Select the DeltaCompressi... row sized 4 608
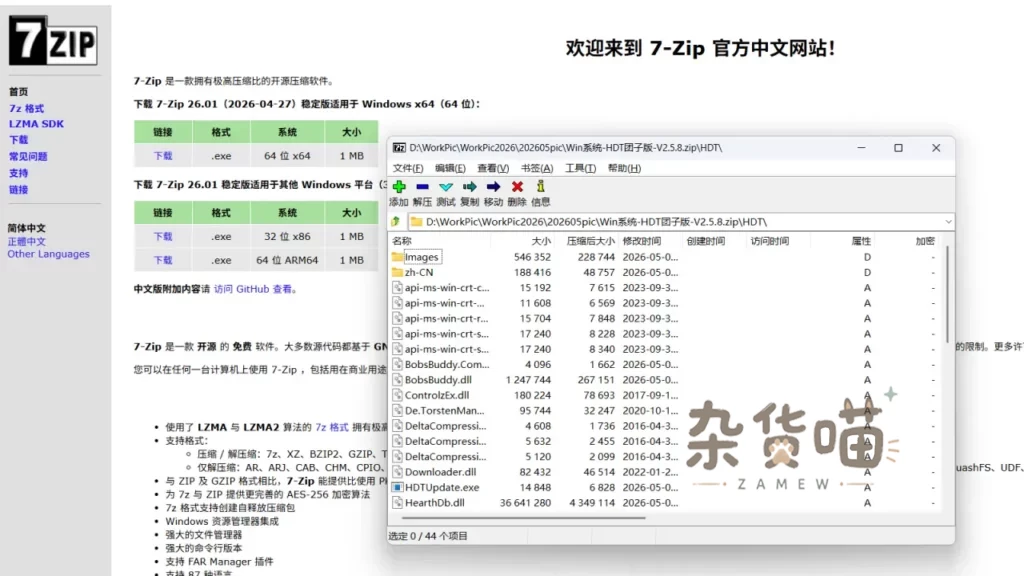Screen dimensions: 1024x576 point(665,426)
